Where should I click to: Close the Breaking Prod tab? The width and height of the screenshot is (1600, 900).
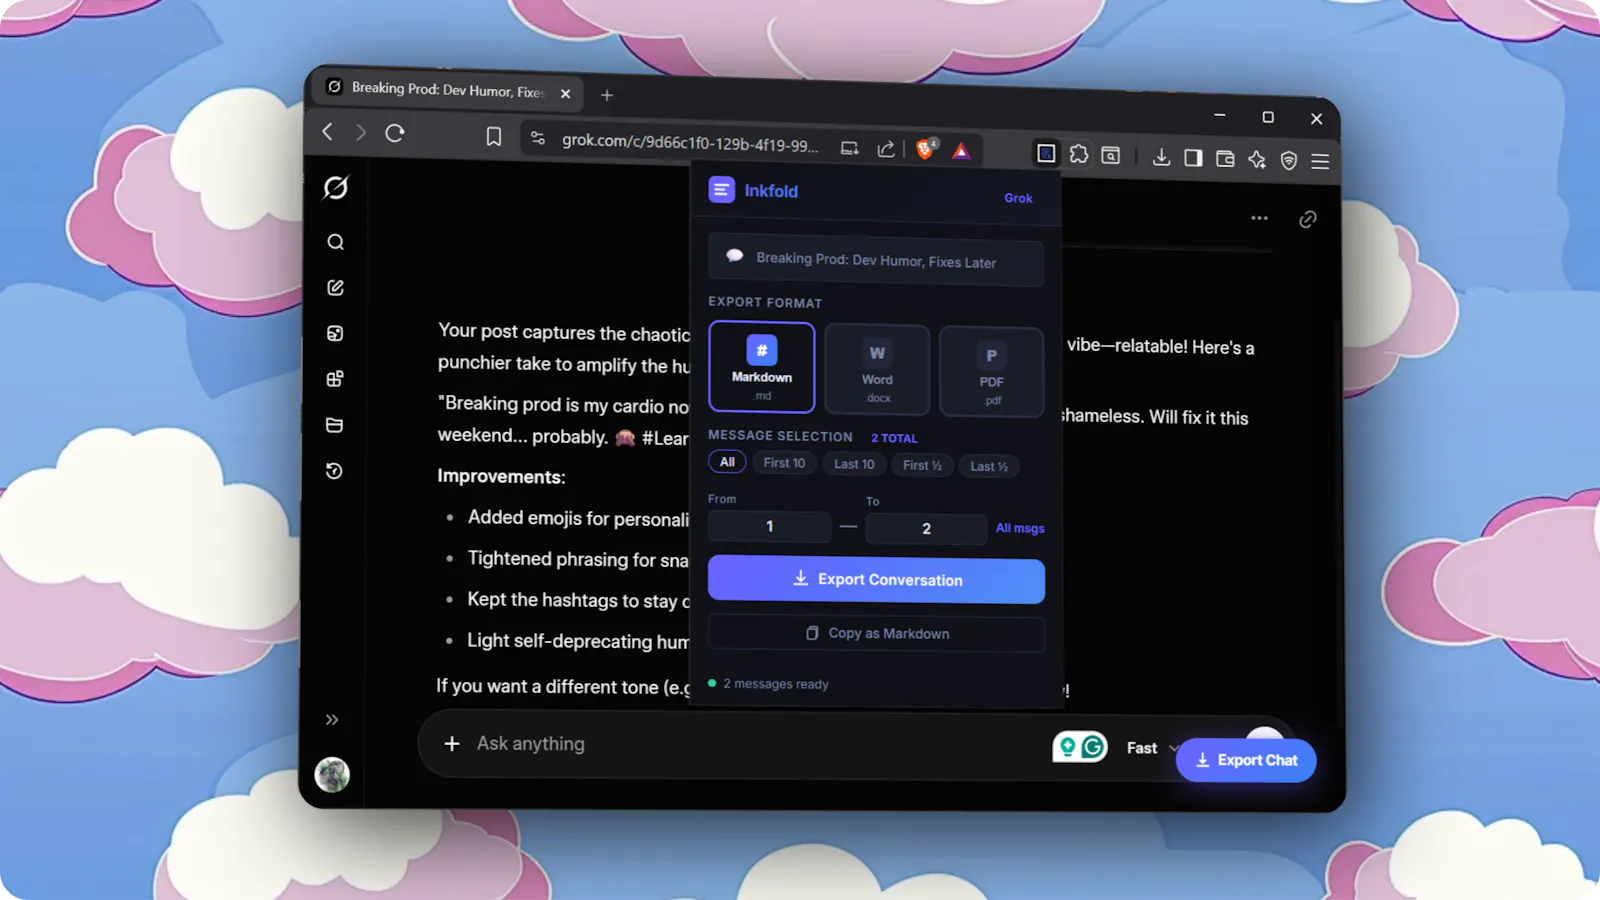tap(566, 94)
